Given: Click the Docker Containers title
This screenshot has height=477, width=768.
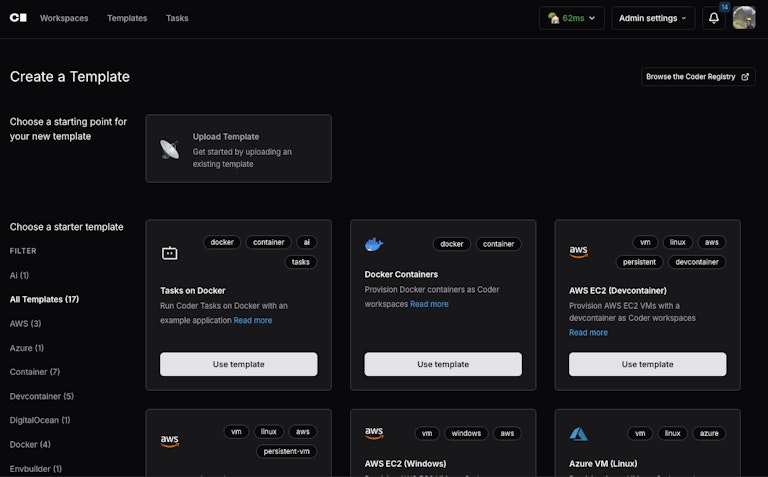Looking at the screenshot, I should point(401,274).
